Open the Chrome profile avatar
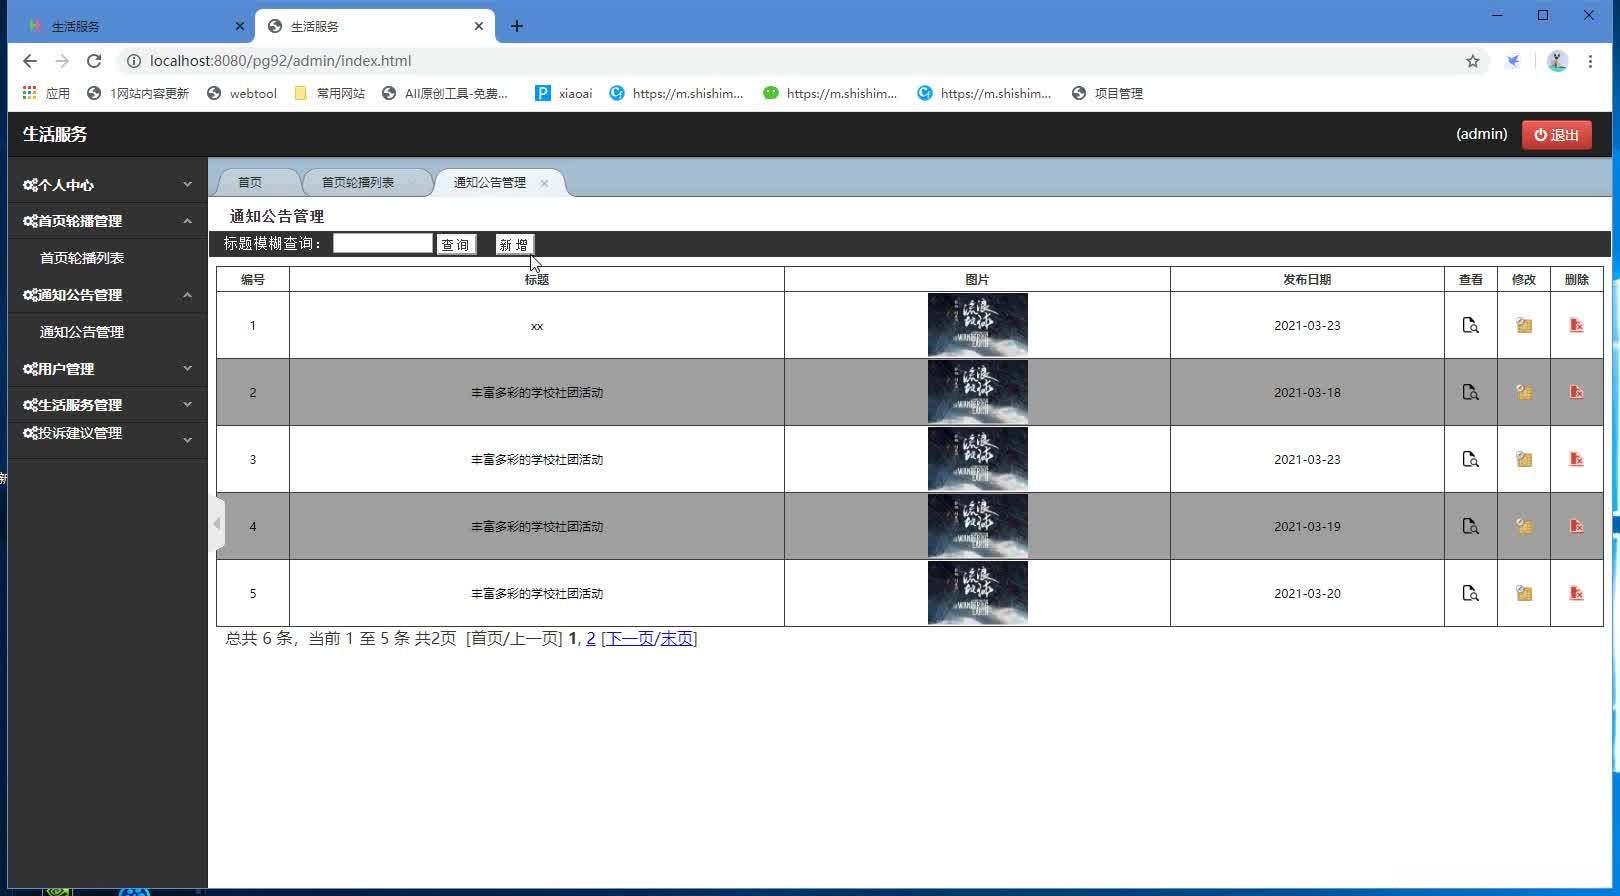Viewport: 1620px width, 896px height. (x=1557, y=61)
